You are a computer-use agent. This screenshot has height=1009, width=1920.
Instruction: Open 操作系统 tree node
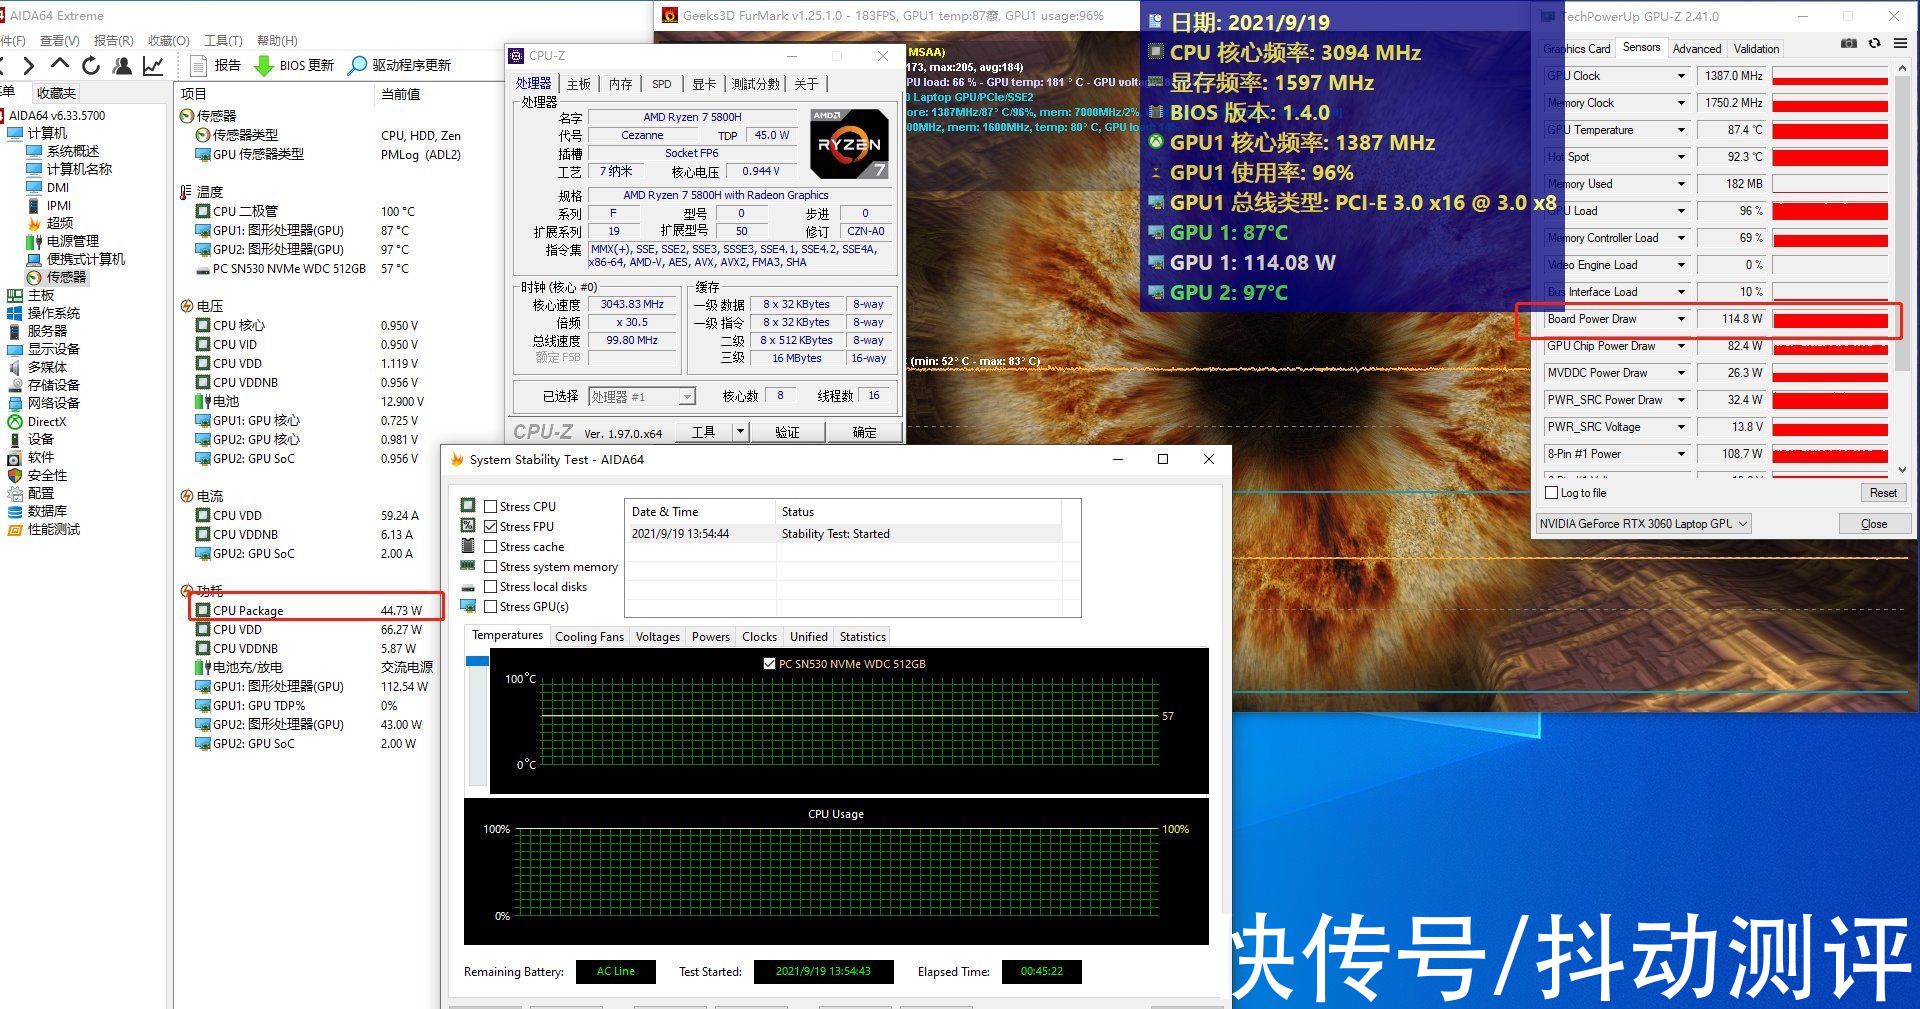pos(44,313)
